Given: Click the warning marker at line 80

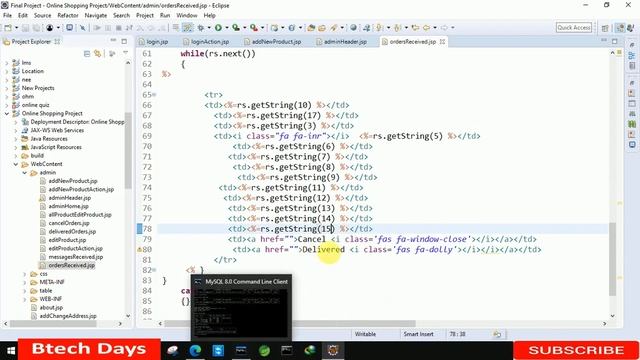Looking at the screenshot, I should point(139,249).
